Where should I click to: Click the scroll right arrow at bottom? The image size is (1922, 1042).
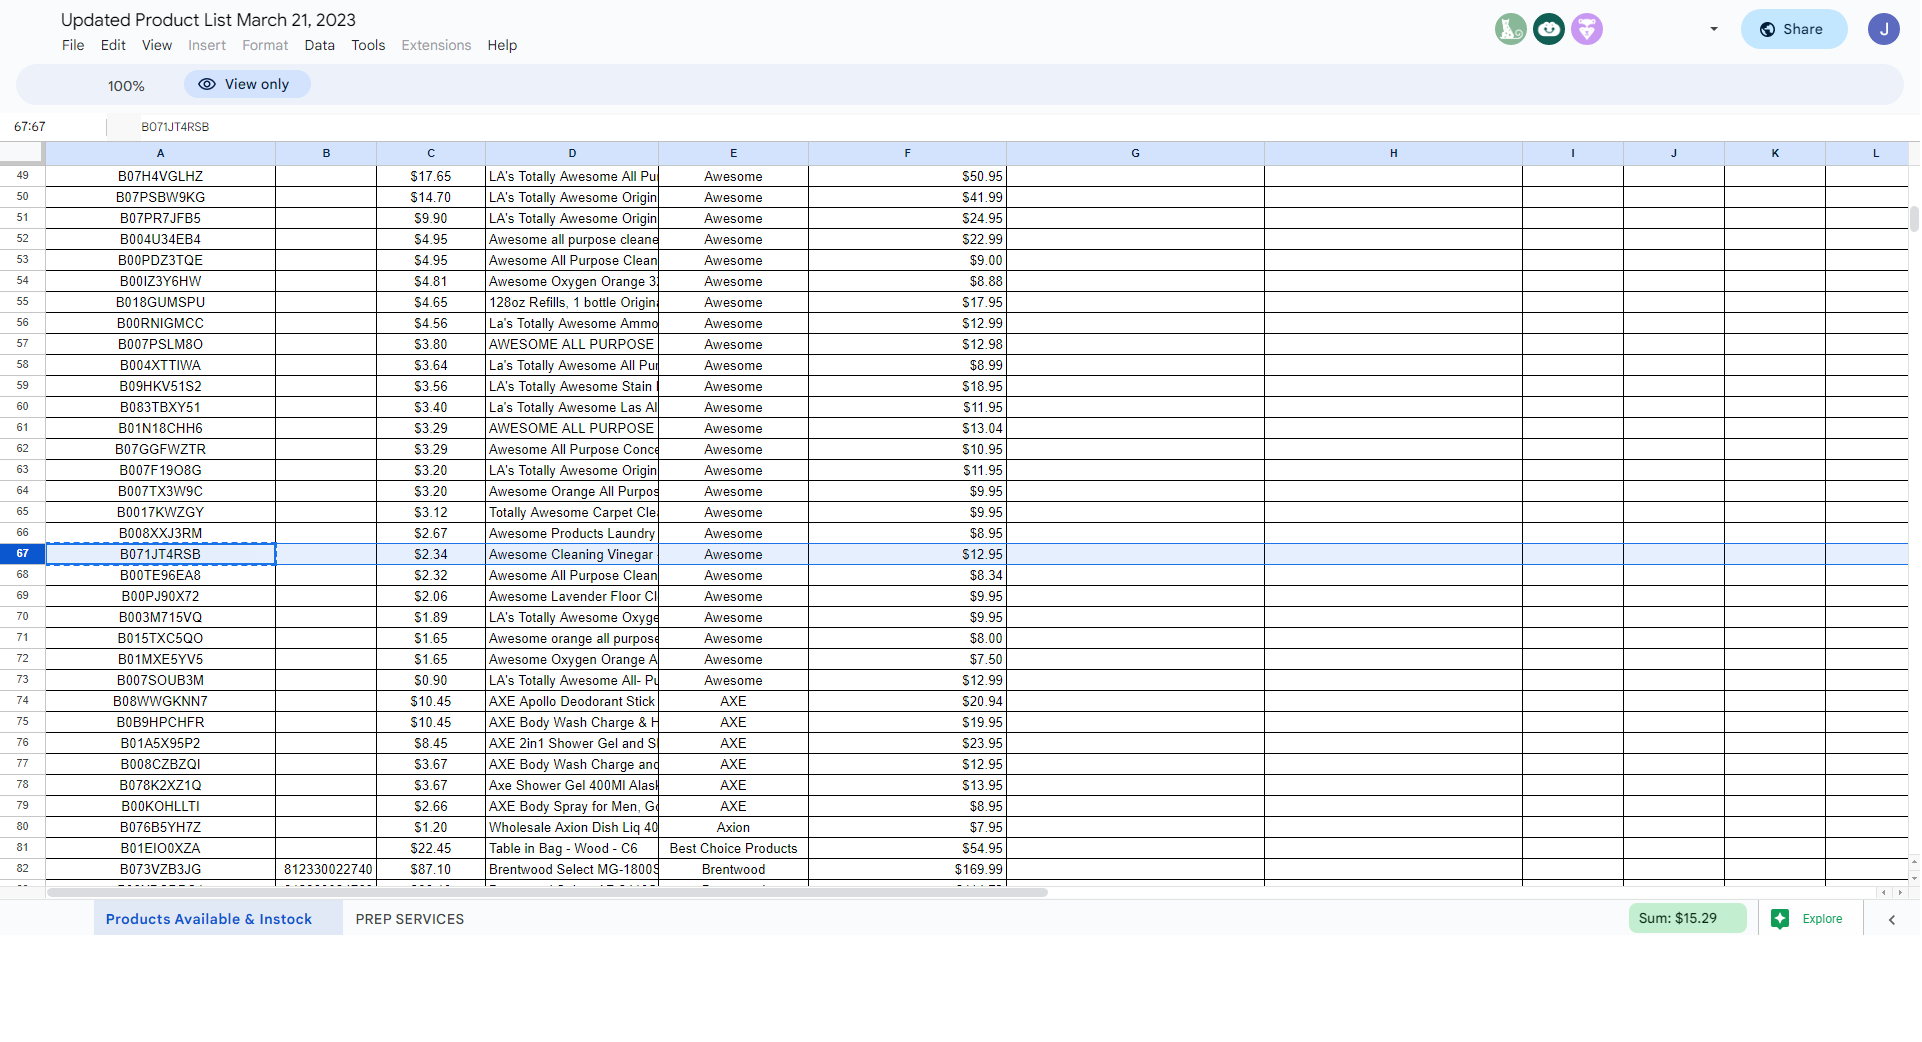tap(1900, 892)
